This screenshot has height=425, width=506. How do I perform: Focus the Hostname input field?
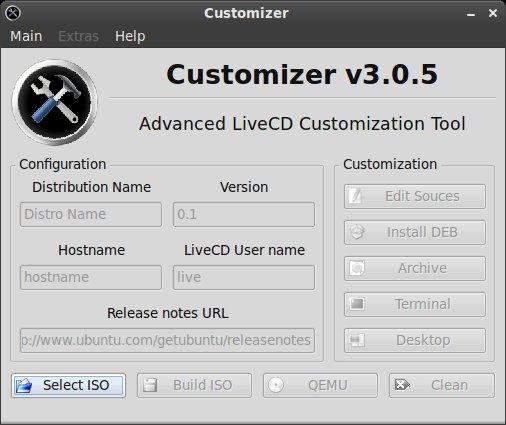coord(91,277)
